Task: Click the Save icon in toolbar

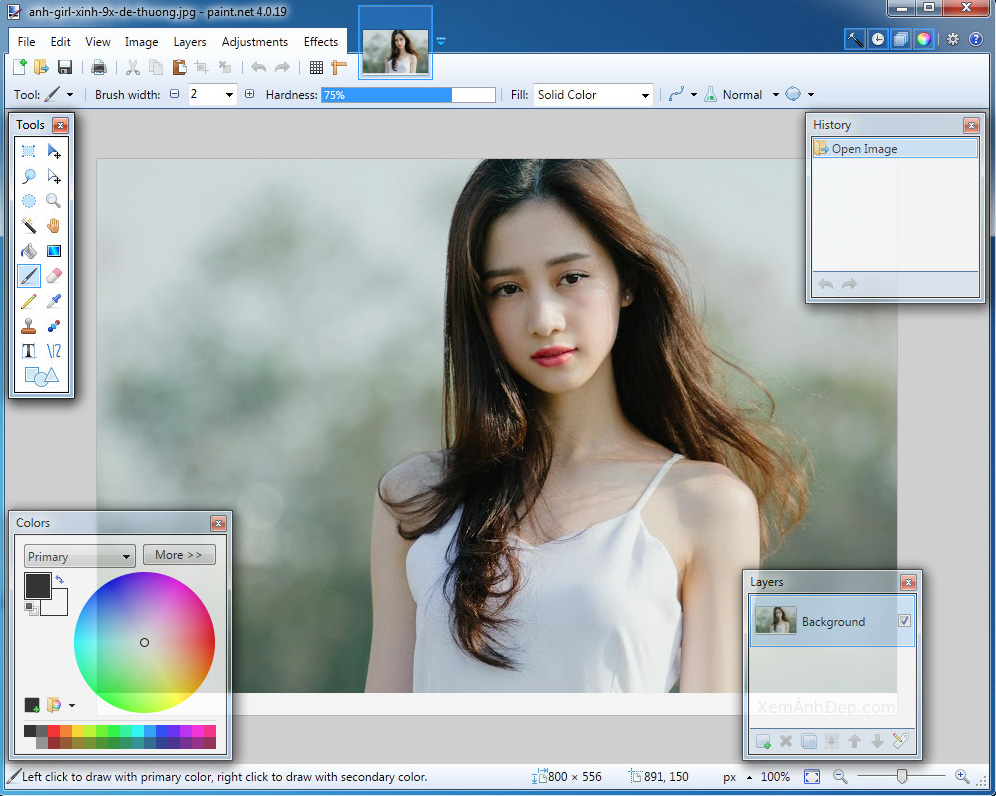Action: pyautogui.click(x=65, y=67)
